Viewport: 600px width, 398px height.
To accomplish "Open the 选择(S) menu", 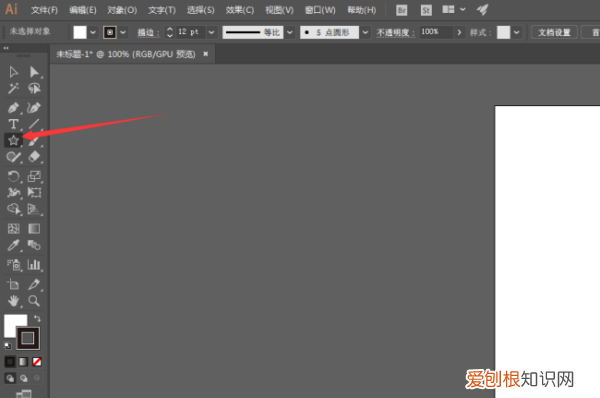I will [x=201, y=10].
